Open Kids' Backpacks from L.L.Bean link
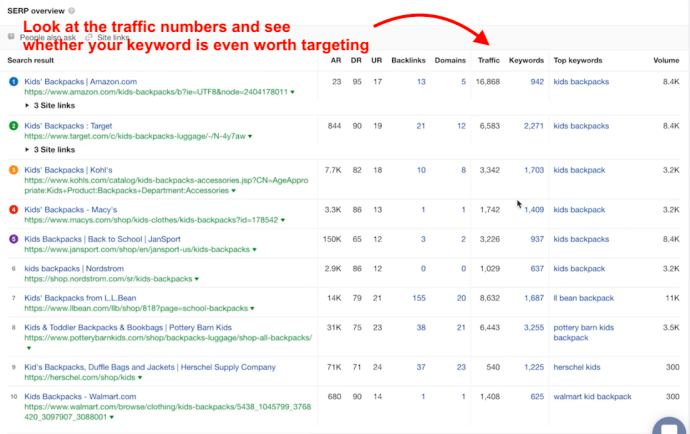This screenshot has width=690, height=434. (80, 298)
